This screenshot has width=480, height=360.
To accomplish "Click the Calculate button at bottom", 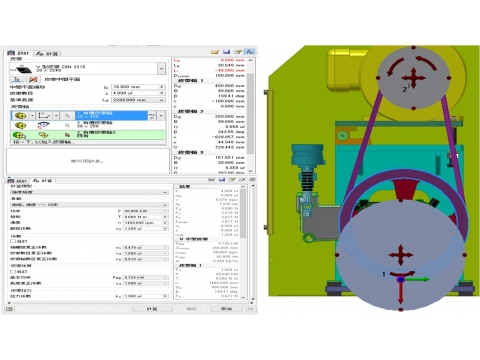I will click(x=152, y=309).
